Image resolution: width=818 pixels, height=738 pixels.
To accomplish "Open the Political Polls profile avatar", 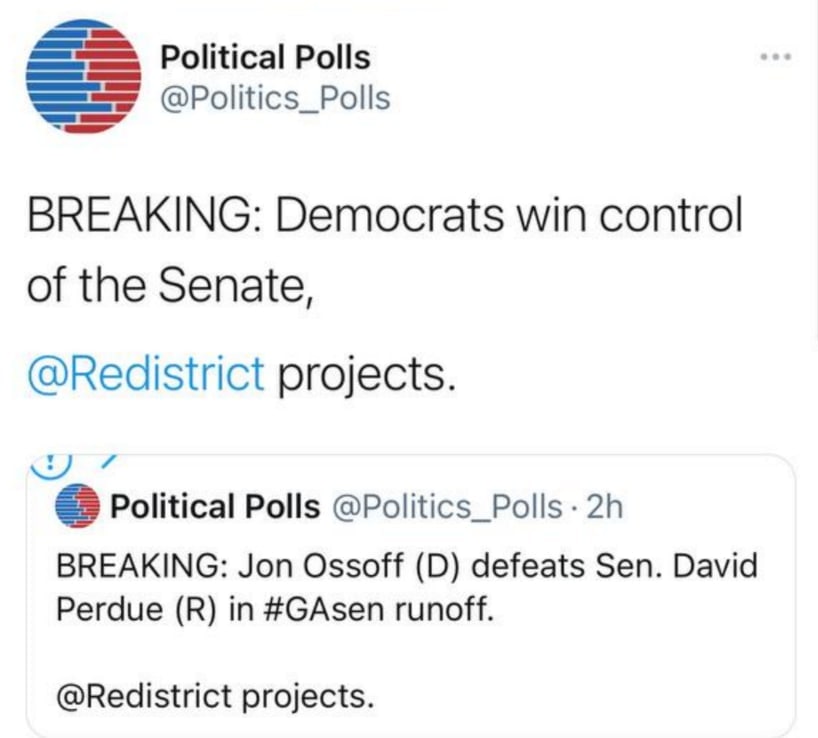I will coord(83,76).
